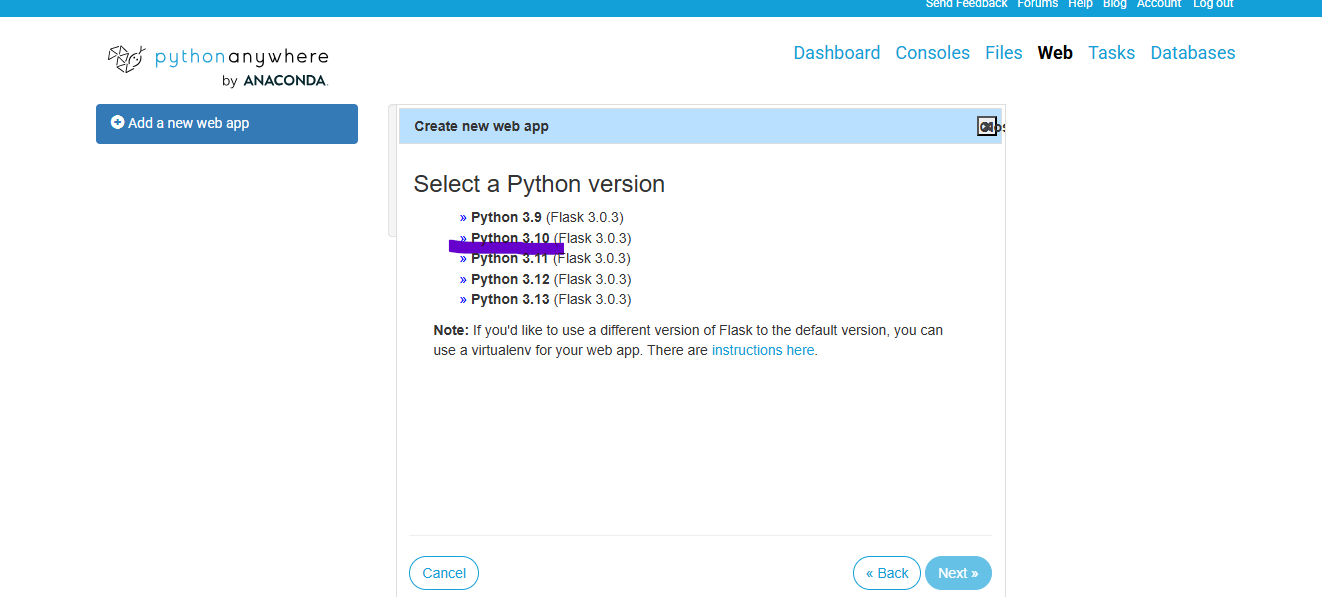Close the Create new web app dialog
Viewport: 1322px width, 597px height.
click(987, 126)
